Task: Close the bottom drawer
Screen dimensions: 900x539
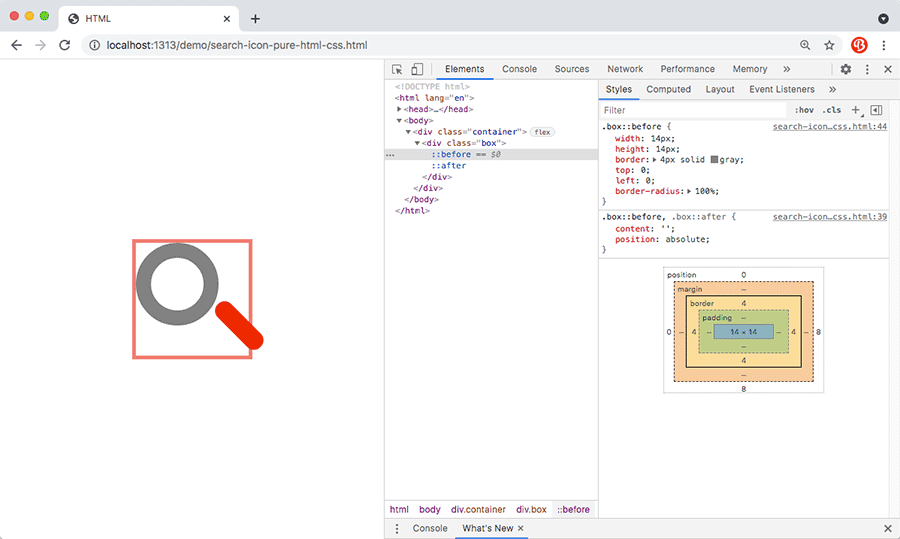Action: pyautogui.click(x=887, y=529)
